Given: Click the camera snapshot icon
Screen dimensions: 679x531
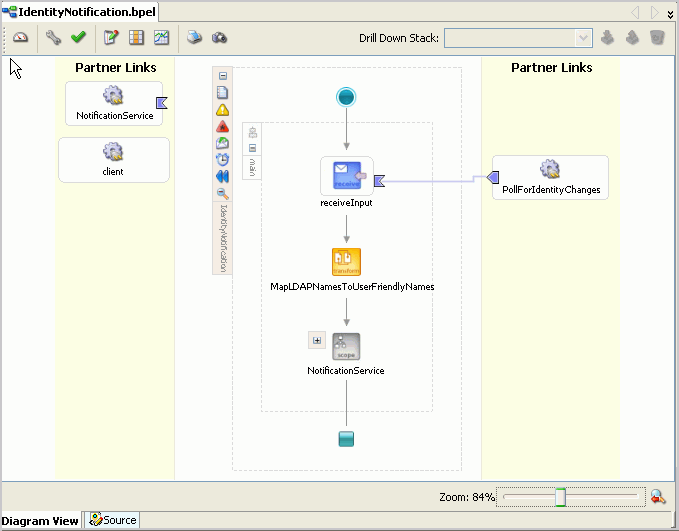Looking at the screenshot, I should [220, 38].
